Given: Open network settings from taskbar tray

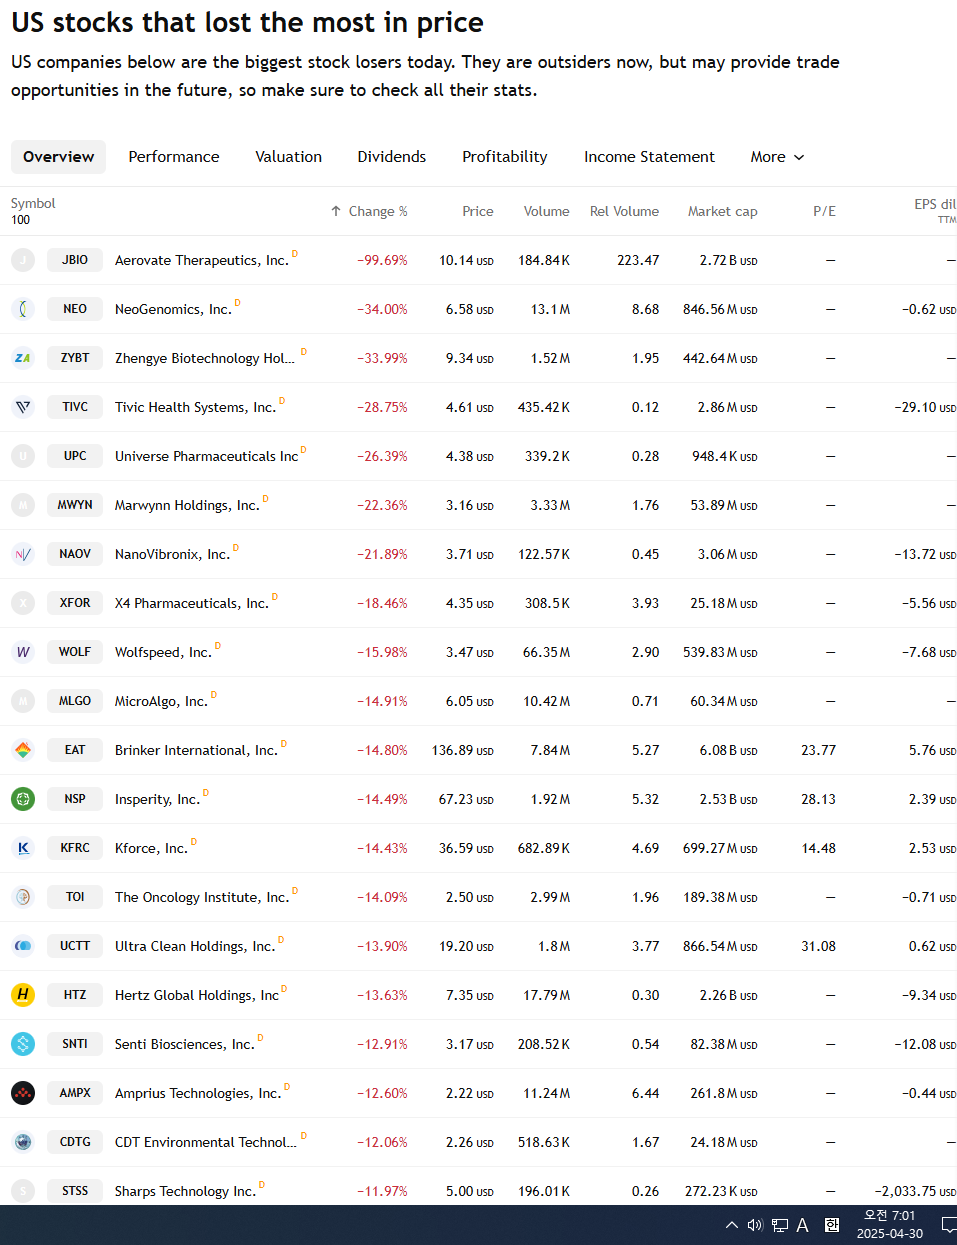Looking at the screenshot, I should [x=780, y=1225].
